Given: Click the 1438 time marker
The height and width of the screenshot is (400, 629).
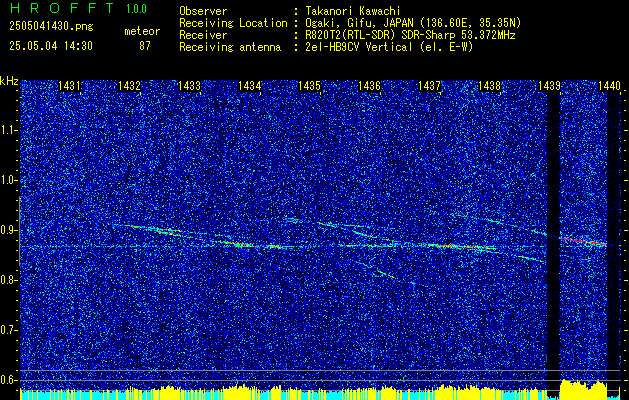Looking at the screenshot, I should pyautogui.click(x=489, y=86).
